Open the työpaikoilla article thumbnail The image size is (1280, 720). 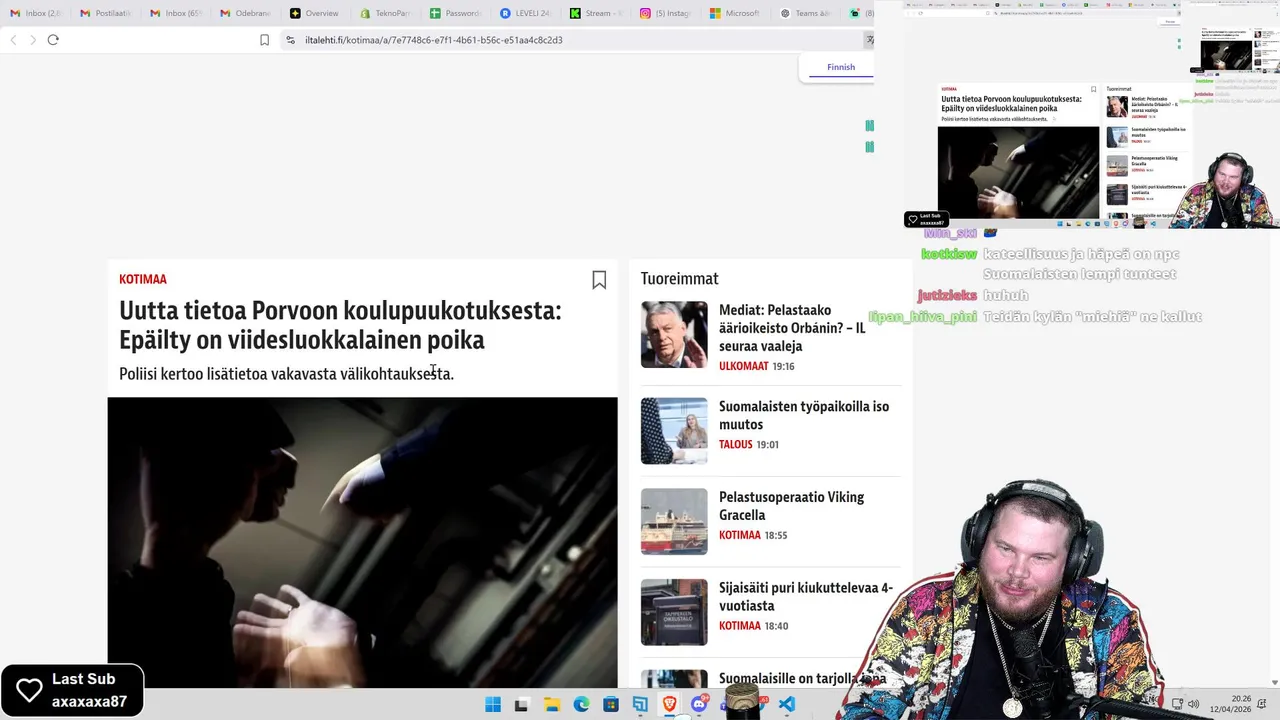click(674, 431)
